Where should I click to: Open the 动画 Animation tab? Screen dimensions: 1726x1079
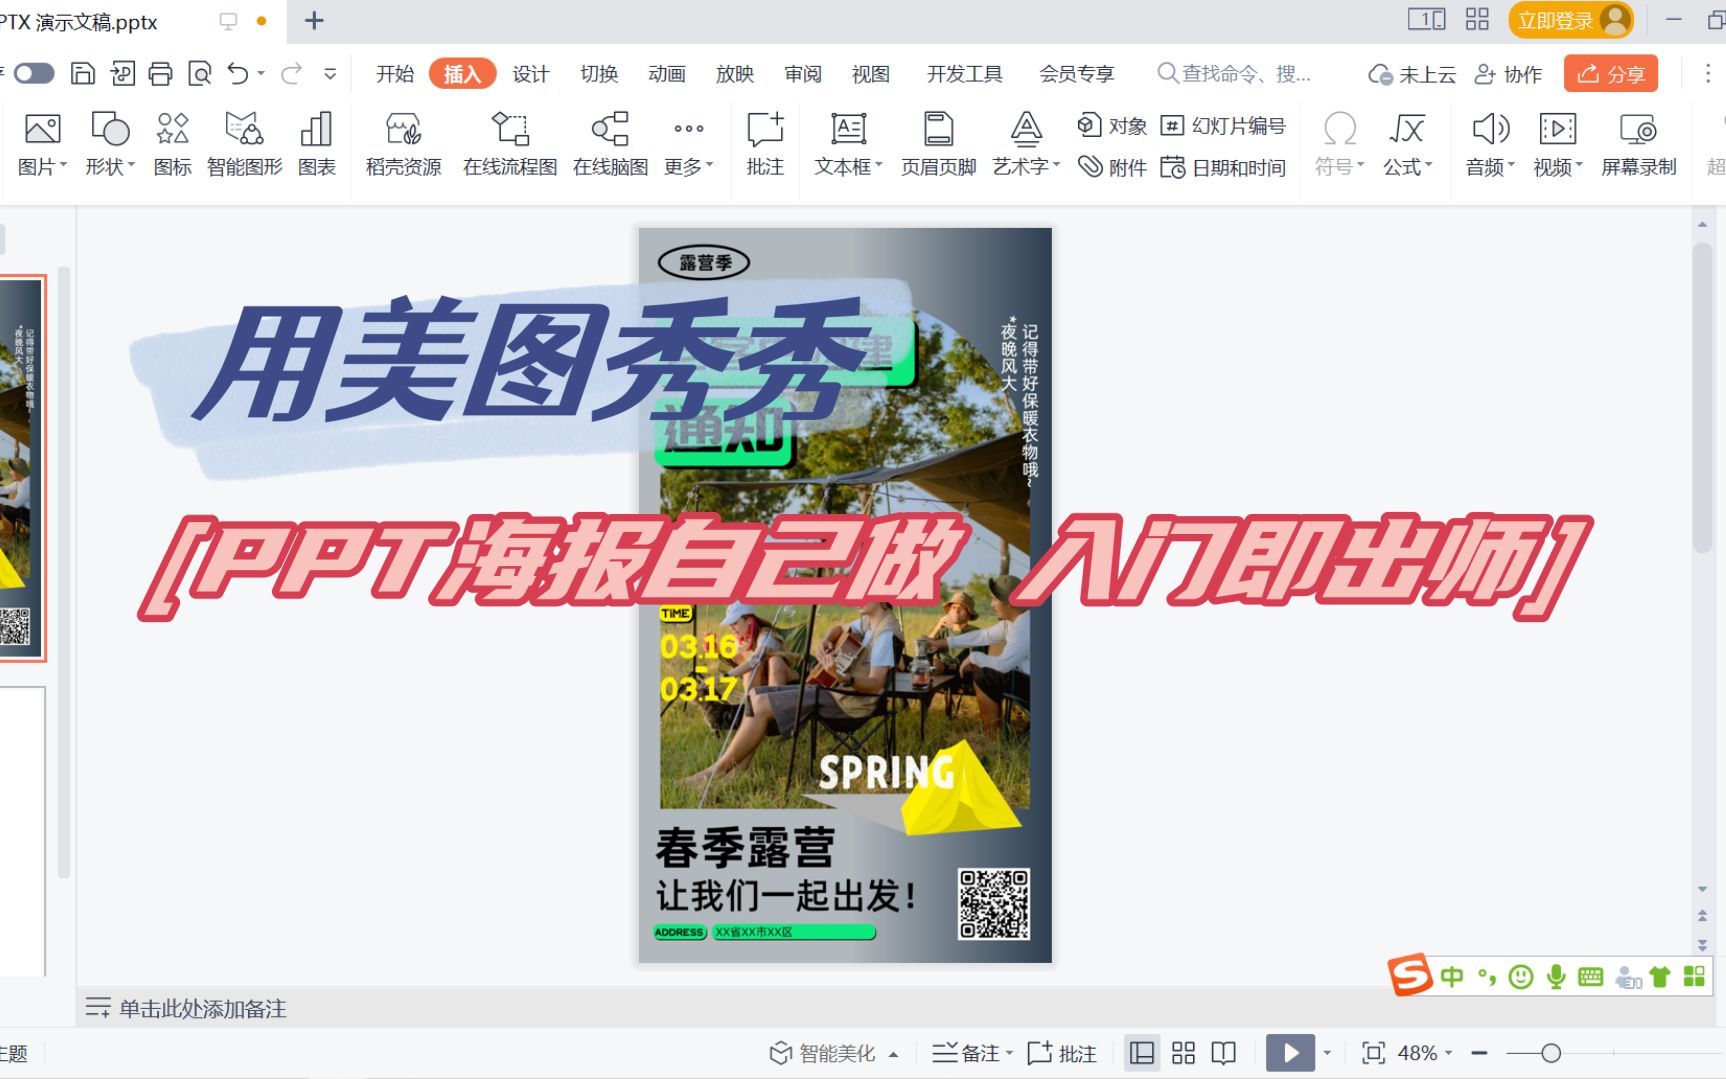pos(667,74)
